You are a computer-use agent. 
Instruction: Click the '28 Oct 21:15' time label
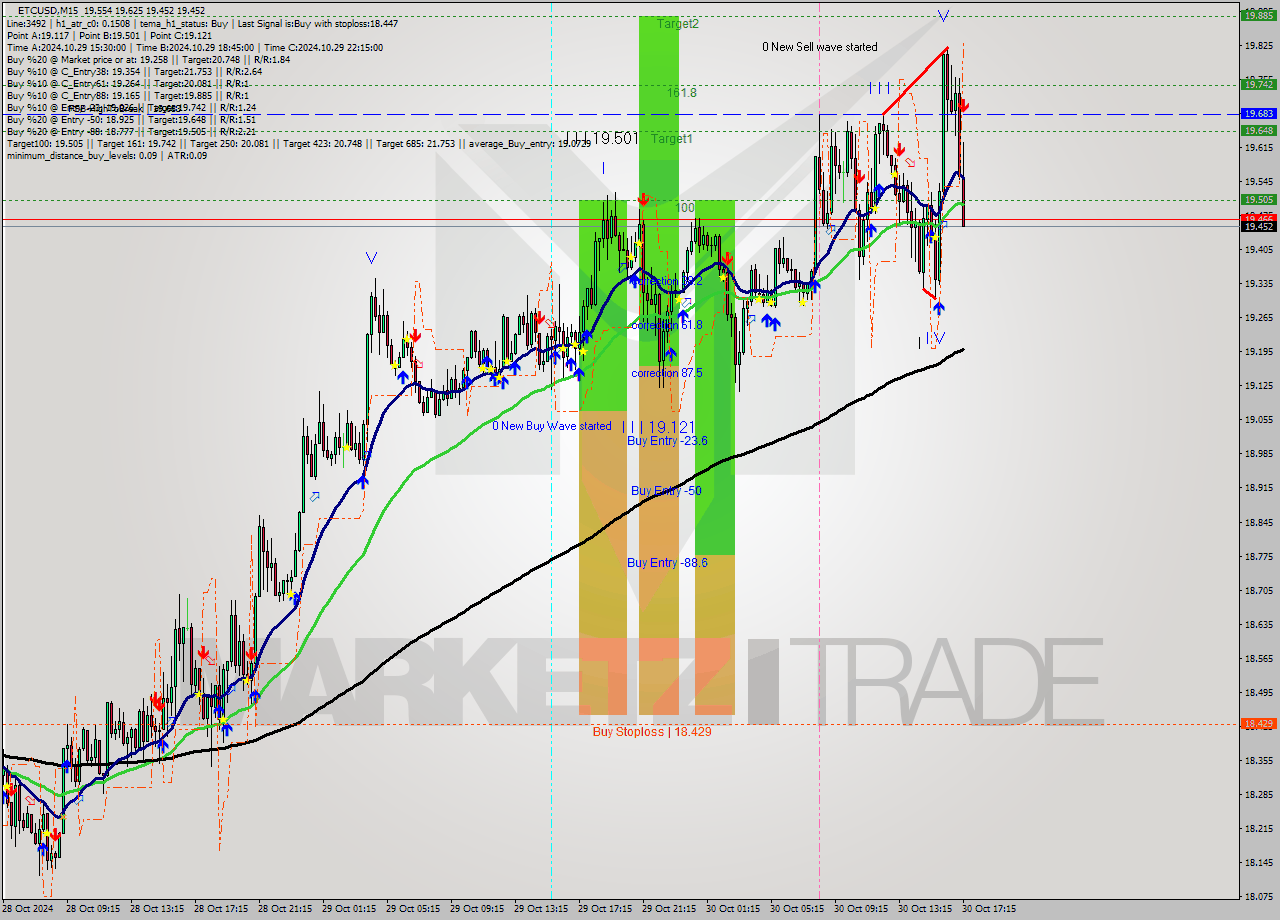click(286, 909)
